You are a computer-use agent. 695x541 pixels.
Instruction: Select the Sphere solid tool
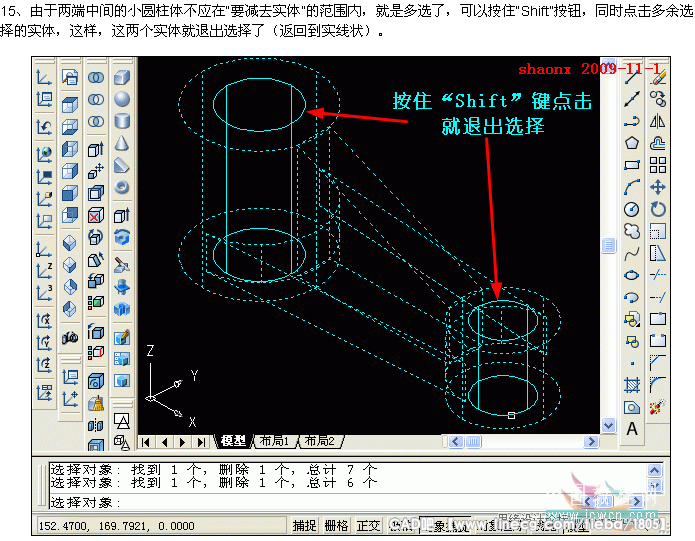[122, 99]
